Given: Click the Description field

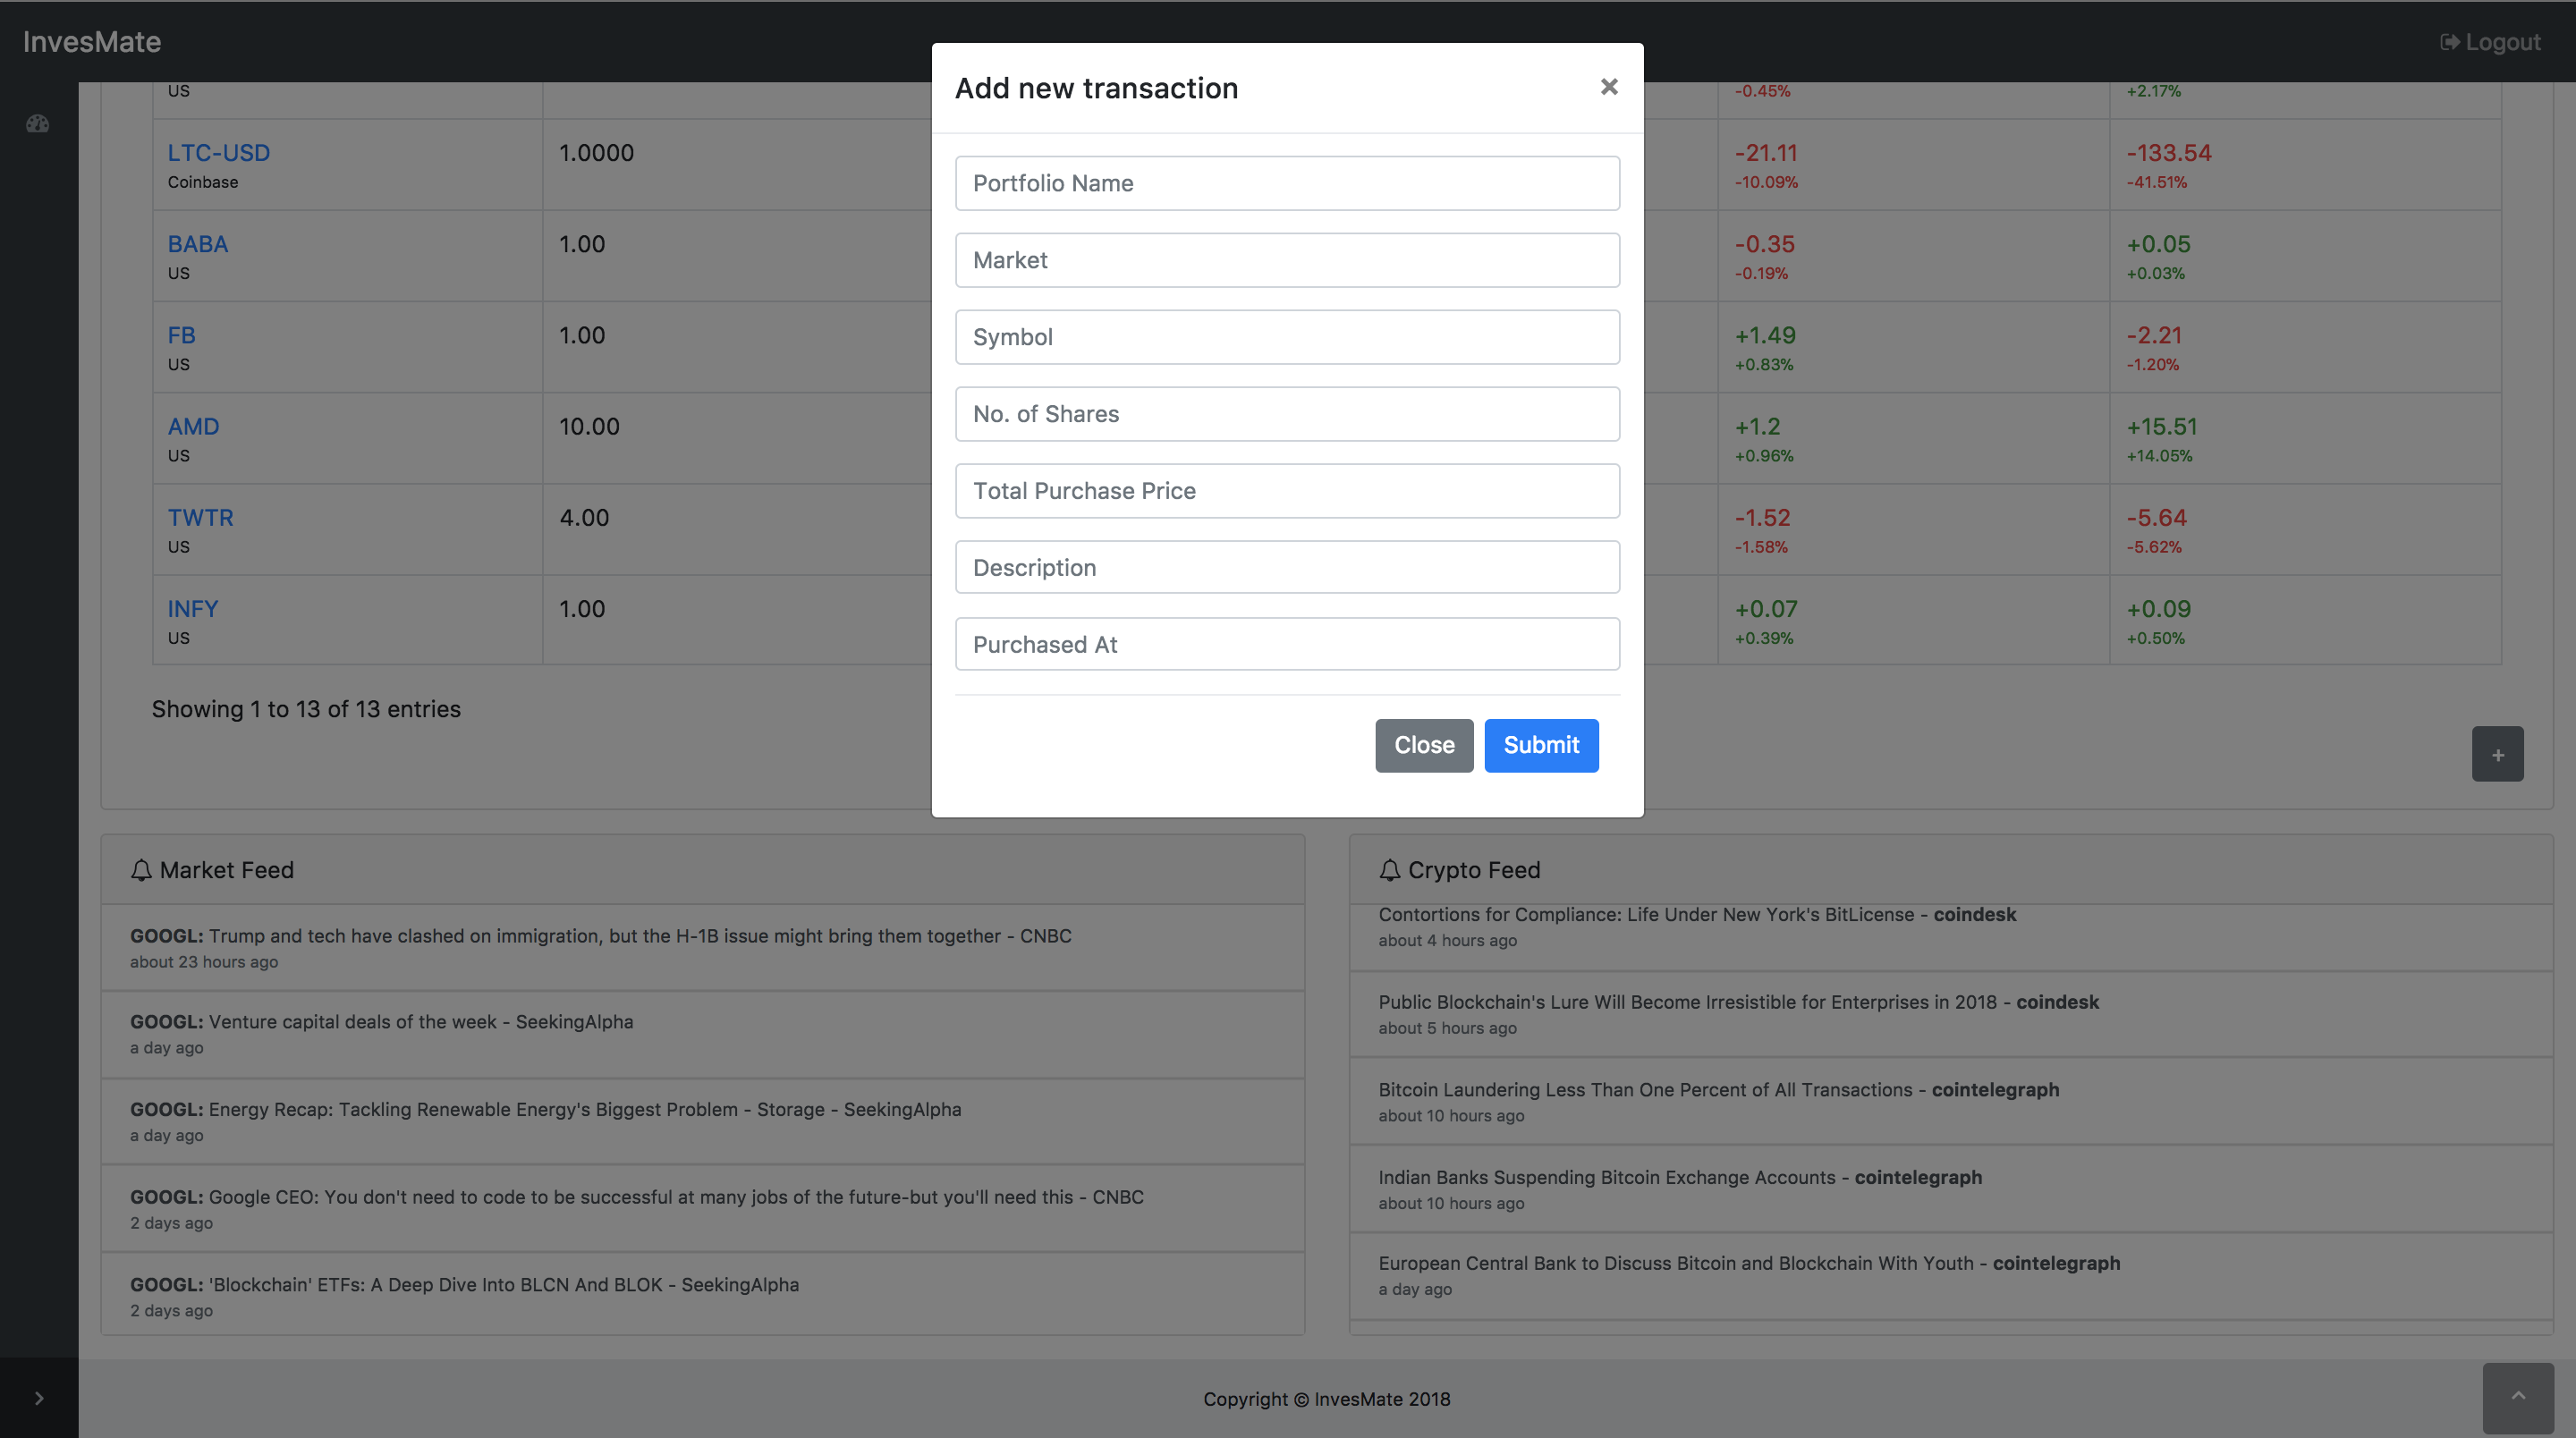Looking at the screenshot, I should 1287,568.
